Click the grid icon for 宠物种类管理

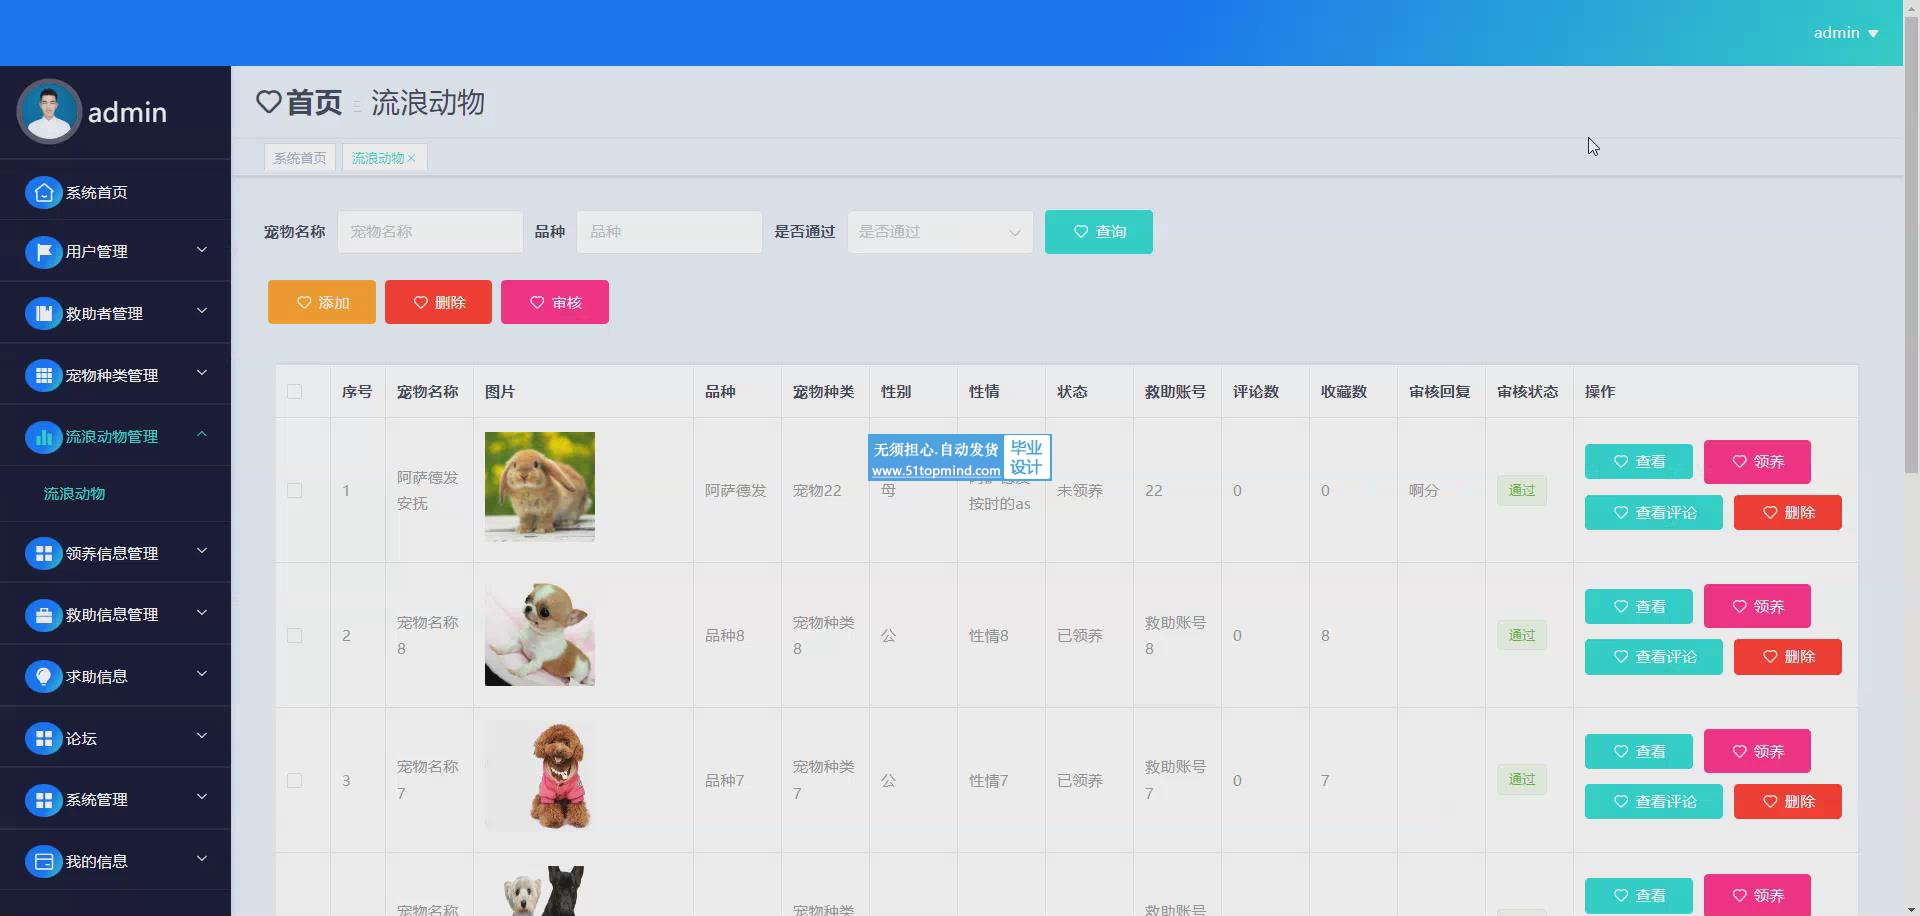point(43,376)
